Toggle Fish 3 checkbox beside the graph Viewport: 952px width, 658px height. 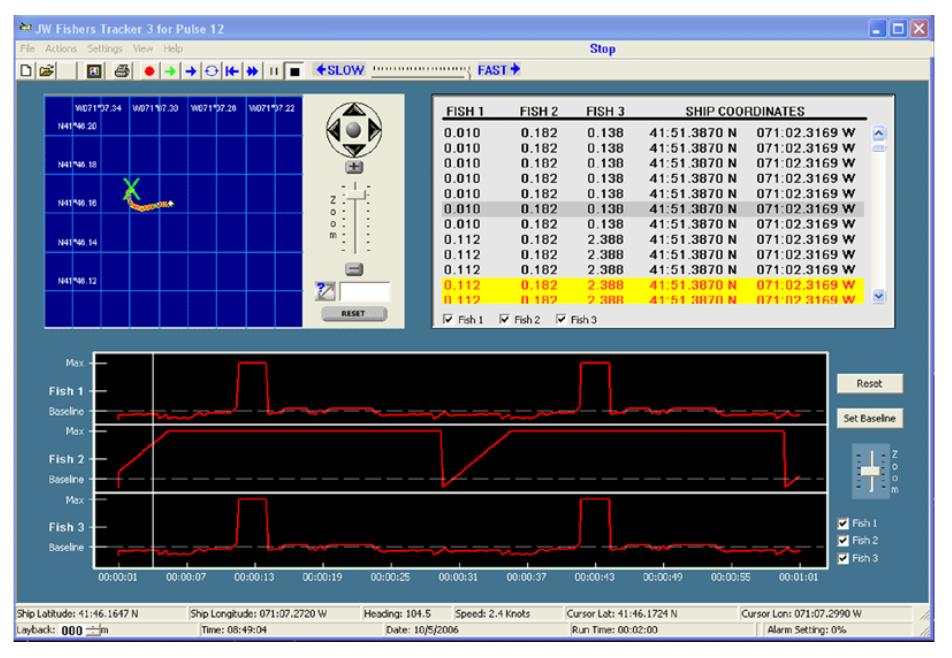coord(843,558)
